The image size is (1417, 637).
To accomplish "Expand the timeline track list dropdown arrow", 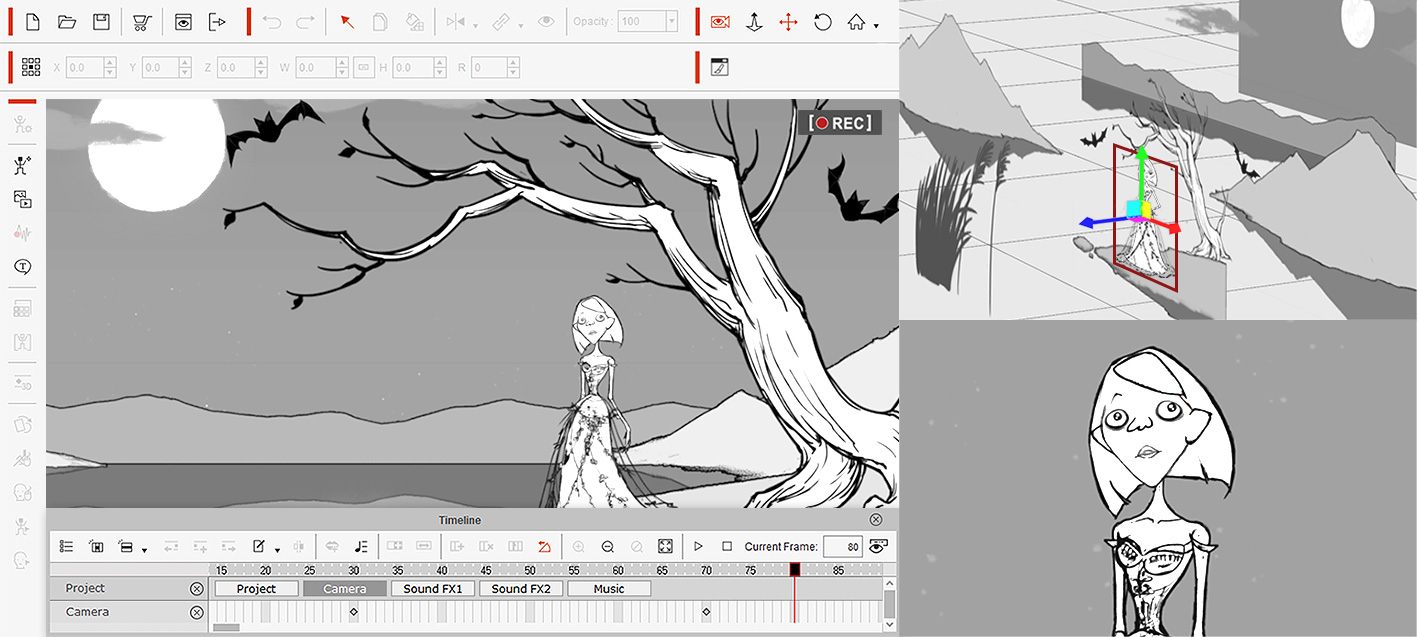I will pos(144,550).
